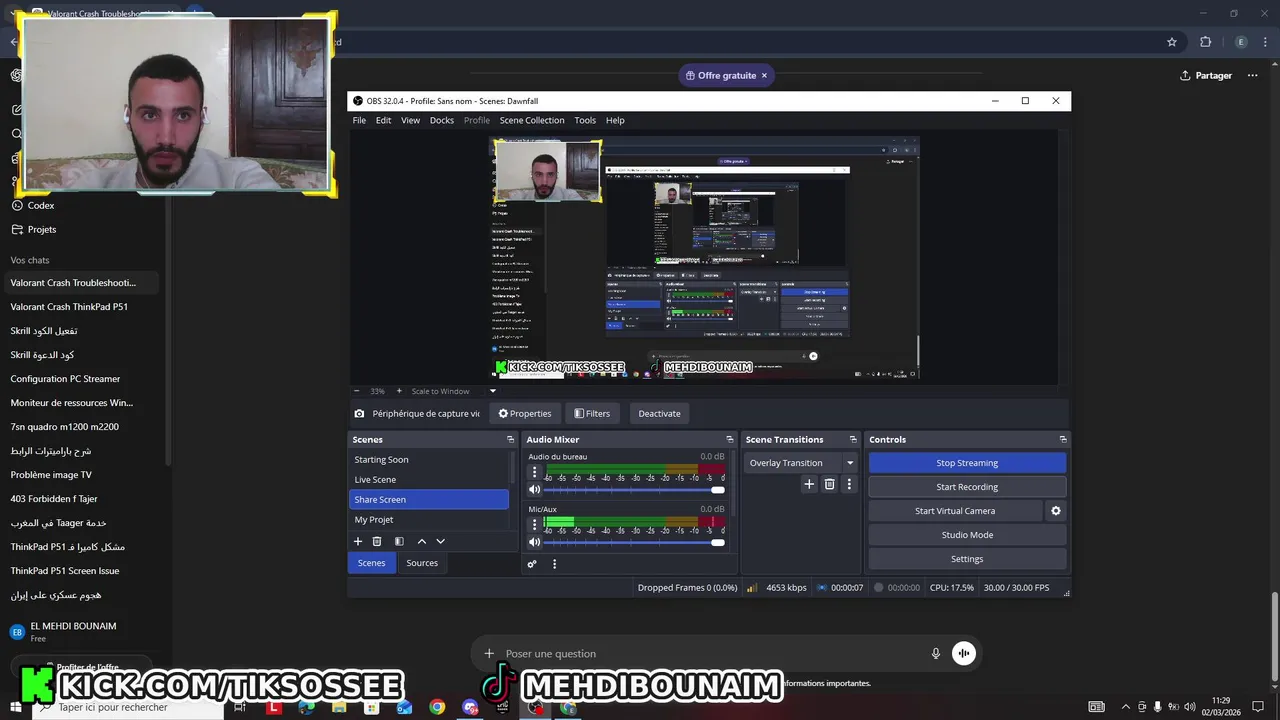Open scene filters icon in Scenes toolbar

coord(399,541)
